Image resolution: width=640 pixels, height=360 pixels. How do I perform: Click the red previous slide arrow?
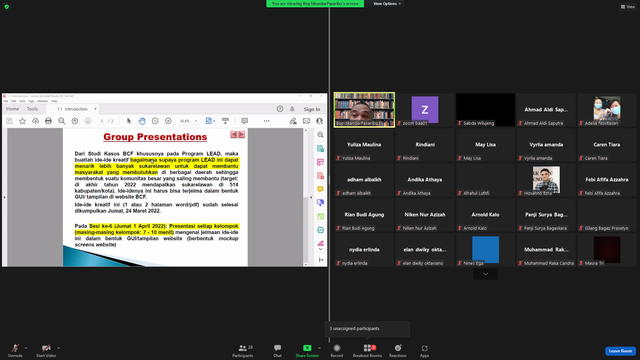(x=233, y=134)
